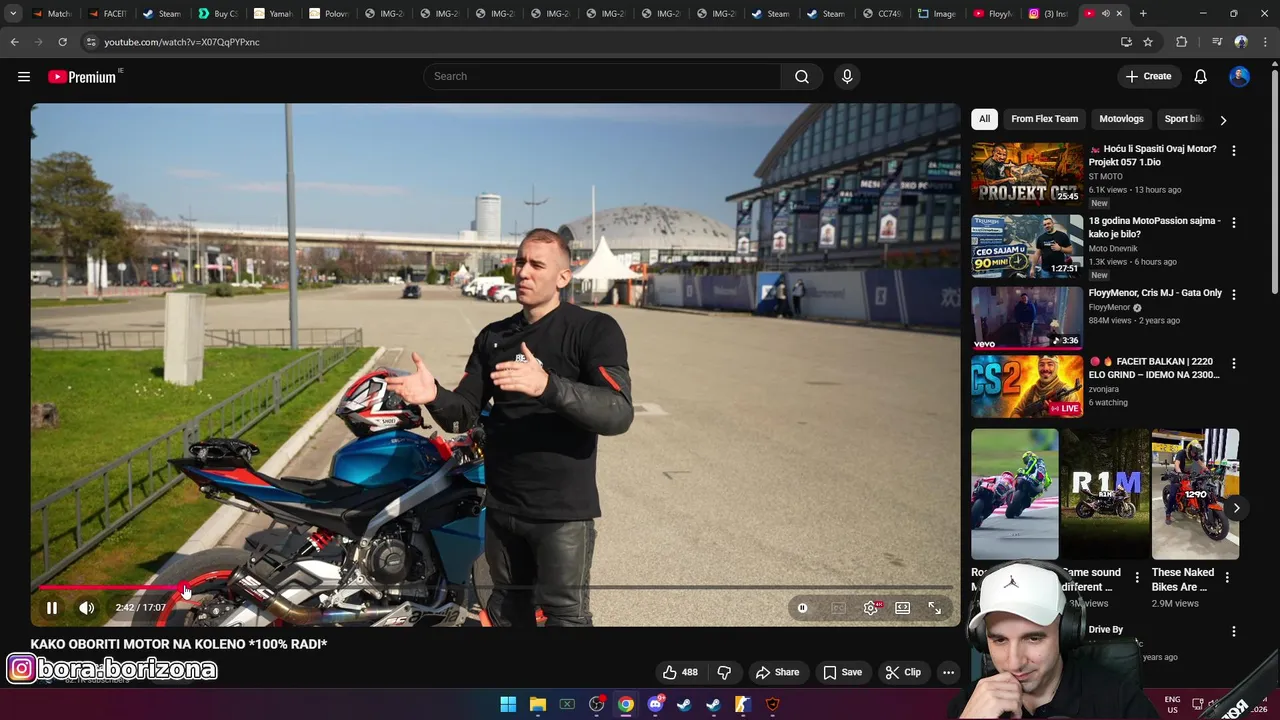This screenshot has height=720, width=1280.
Task: Pause the playing video
Action: tap(52, 608)
